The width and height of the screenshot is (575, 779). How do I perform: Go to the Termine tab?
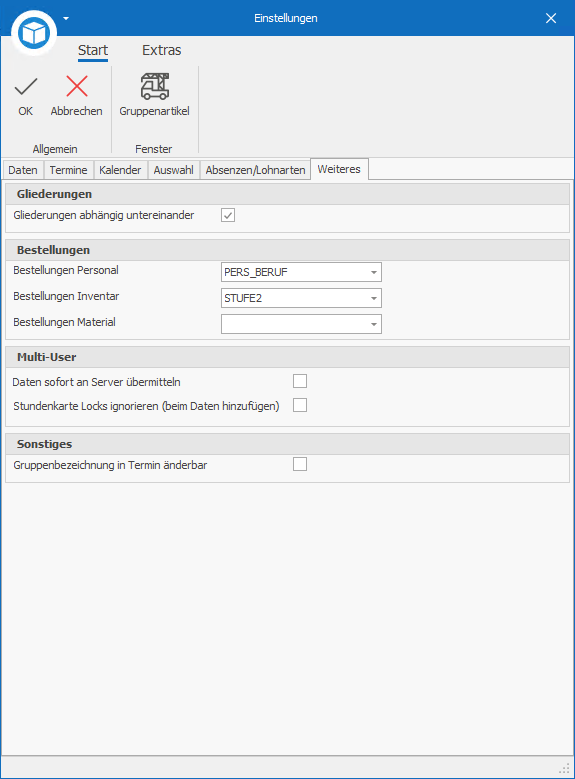point(69,170)
